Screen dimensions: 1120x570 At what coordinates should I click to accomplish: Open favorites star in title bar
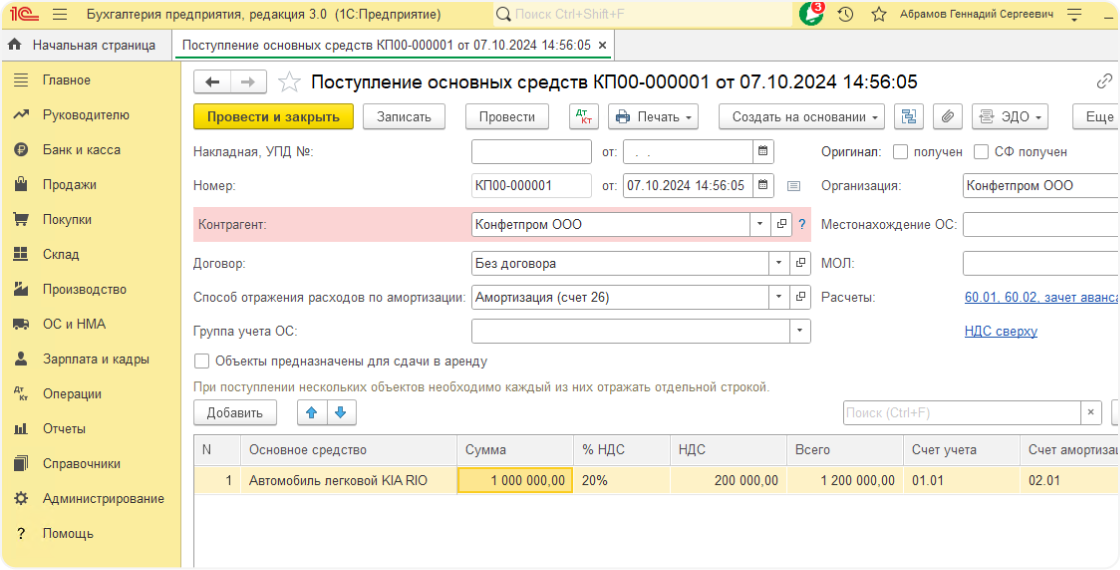pyautogui.click(x=879, y=14)
